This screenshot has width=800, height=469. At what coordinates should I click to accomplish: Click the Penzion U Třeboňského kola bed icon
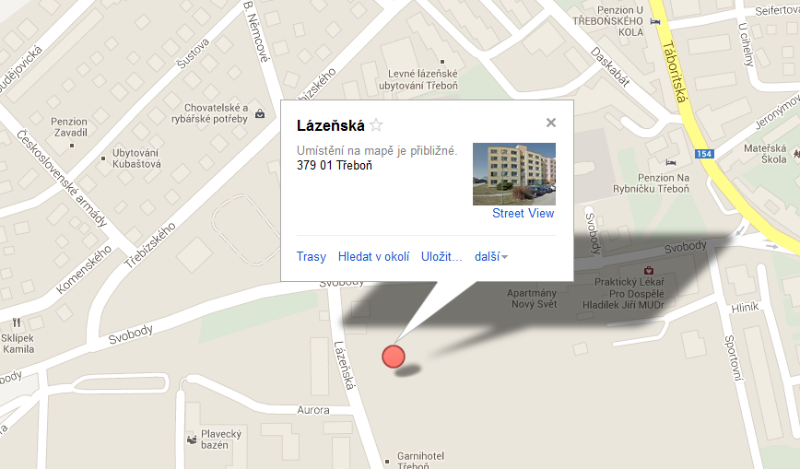[x=655, y=21]
